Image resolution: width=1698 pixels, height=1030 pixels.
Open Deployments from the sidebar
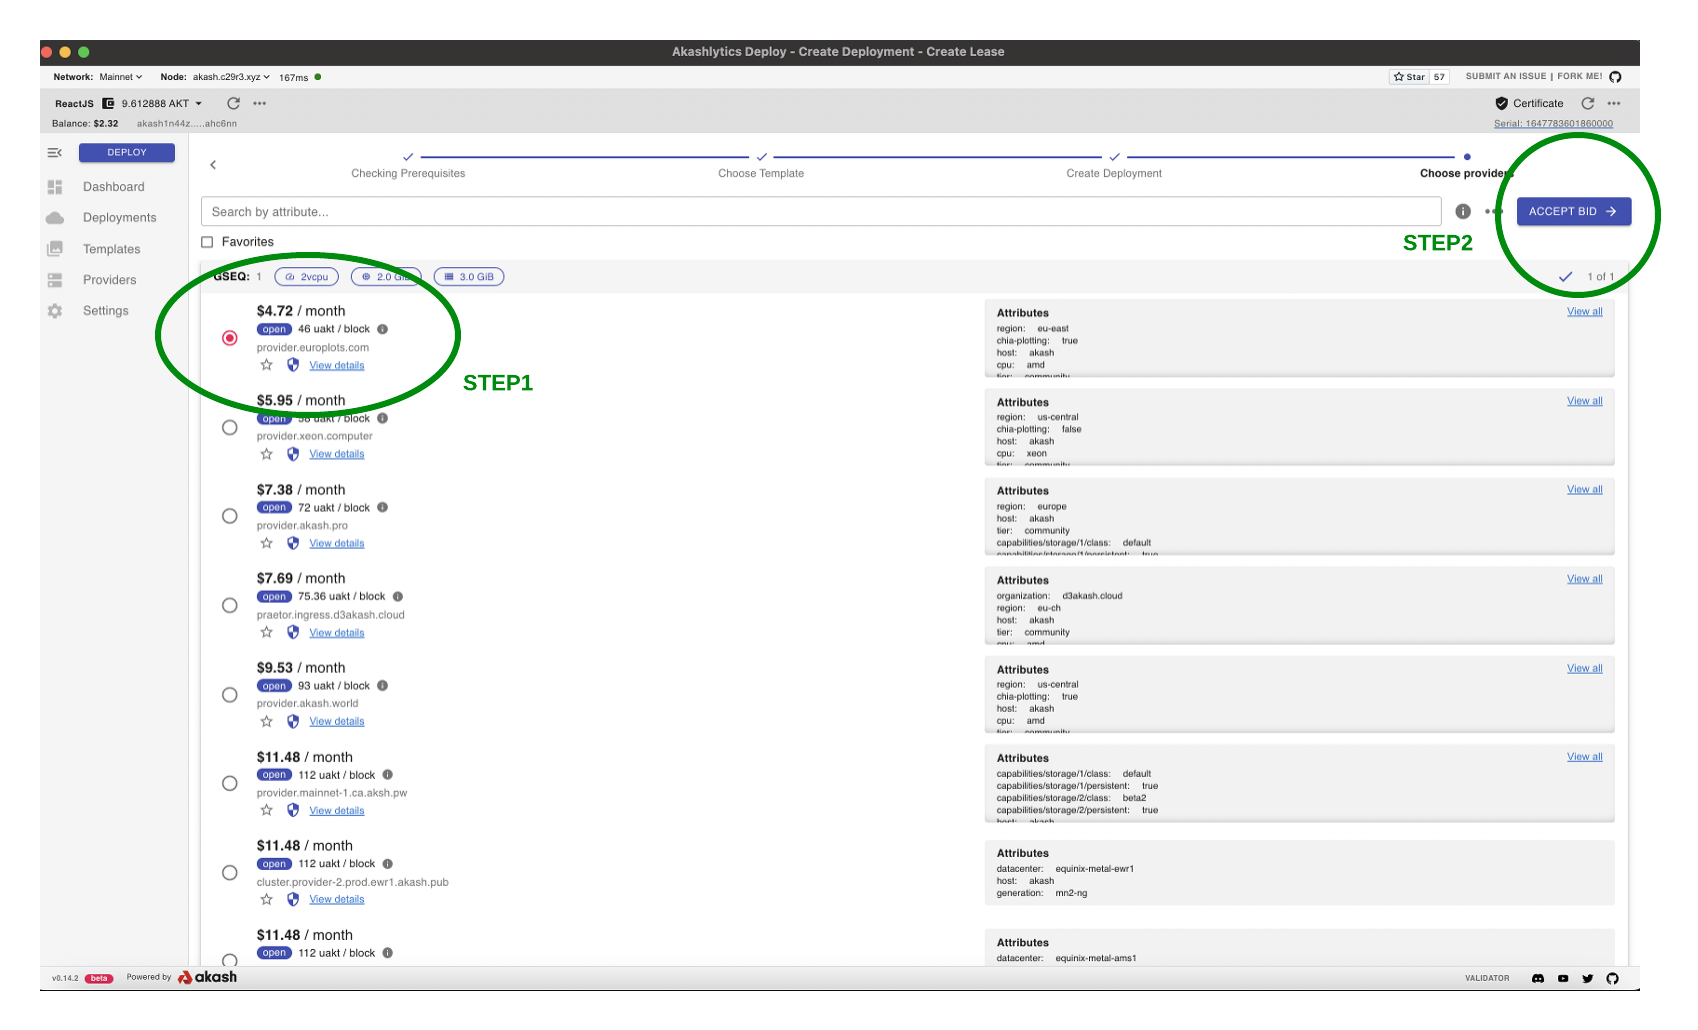point(119,218)
